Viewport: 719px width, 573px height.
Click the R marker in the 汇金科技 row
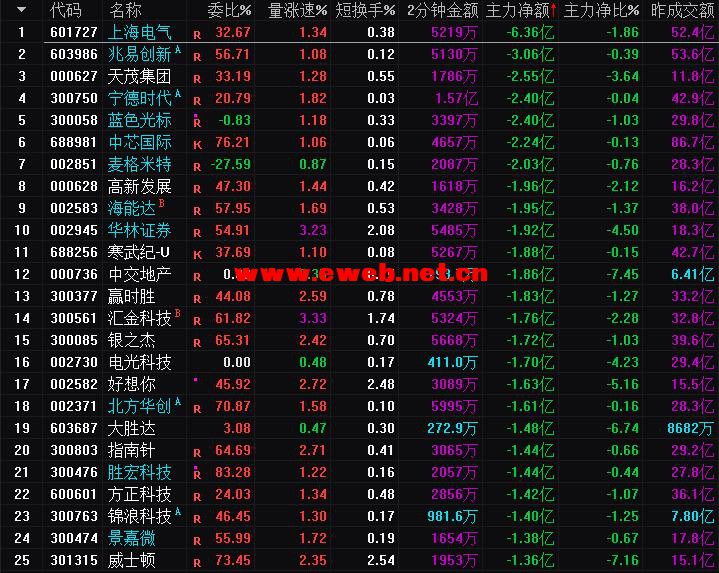point(197,321)
